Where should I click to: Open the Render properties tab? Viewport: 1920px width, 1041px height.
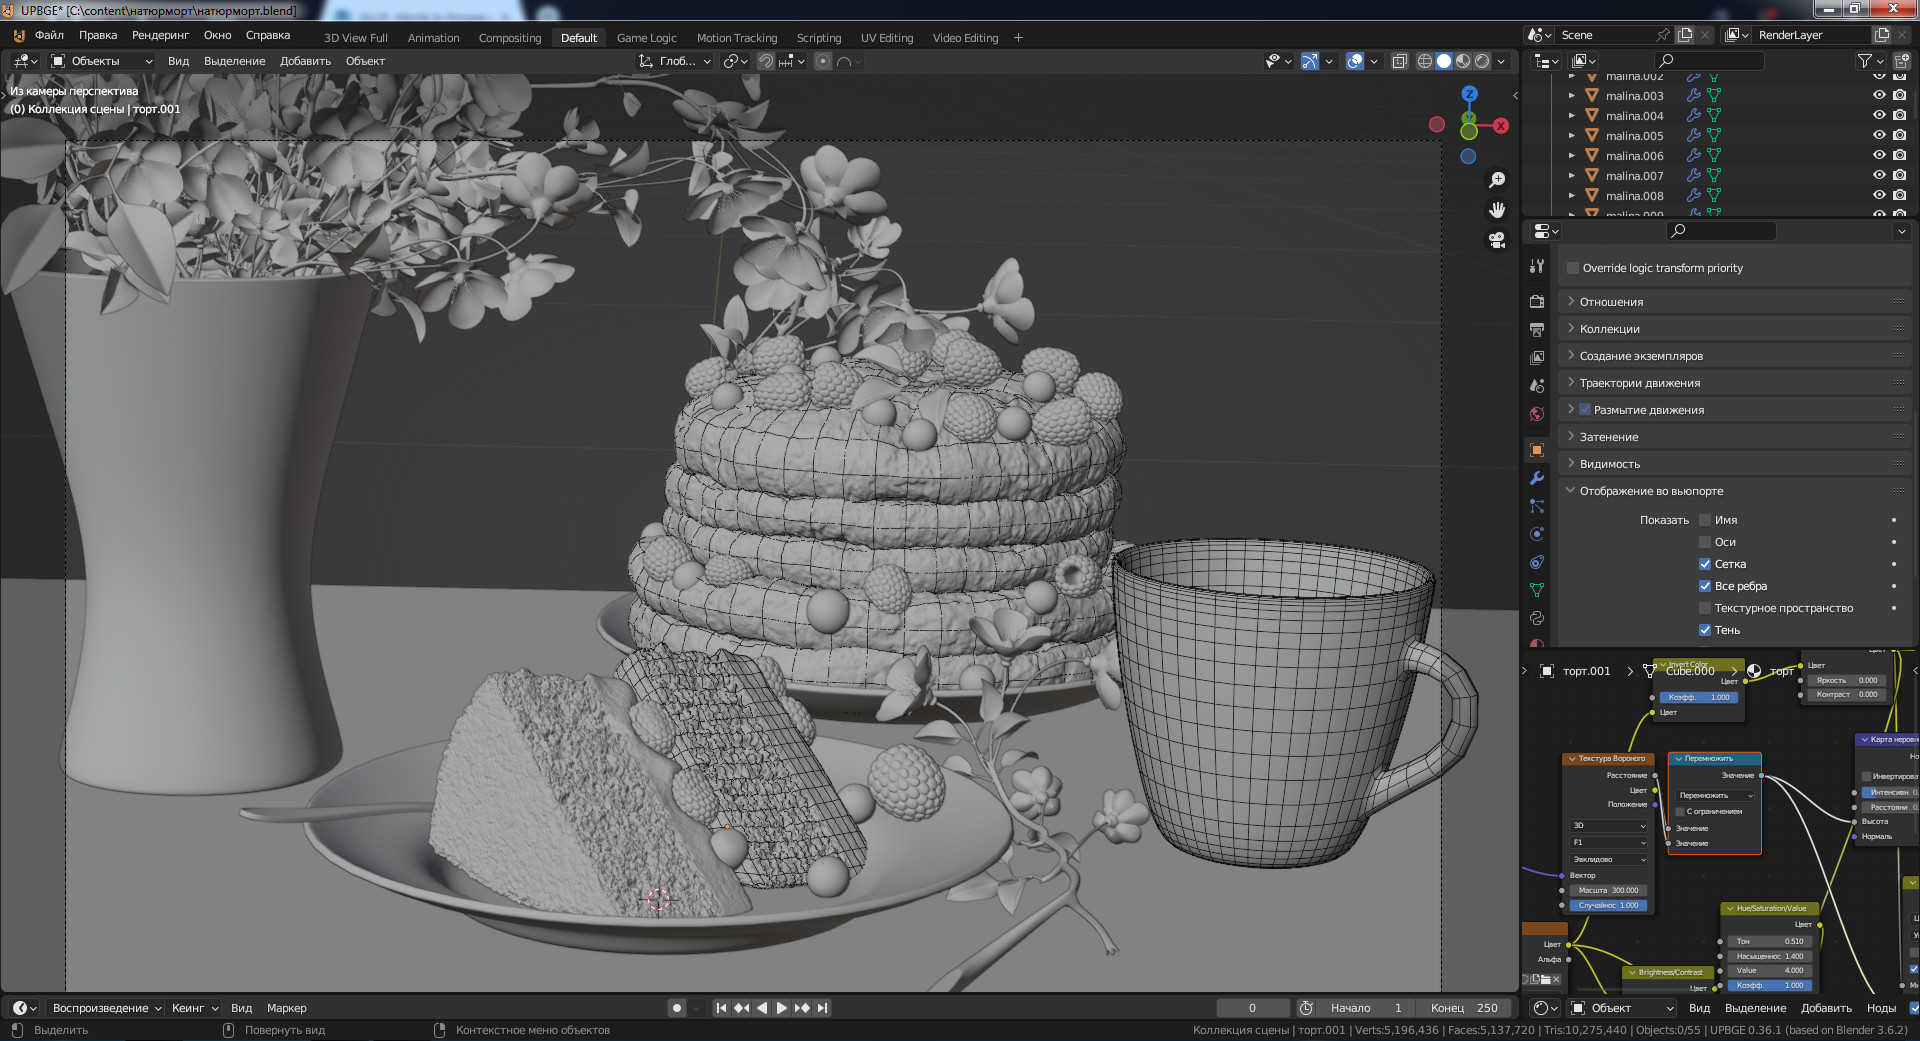tap(1537, 302)
